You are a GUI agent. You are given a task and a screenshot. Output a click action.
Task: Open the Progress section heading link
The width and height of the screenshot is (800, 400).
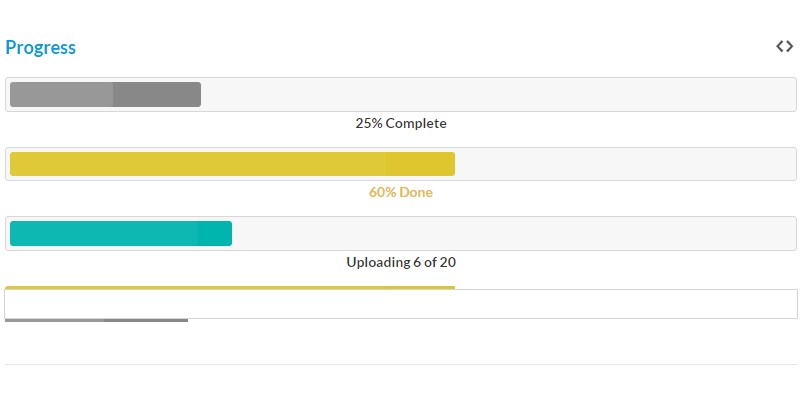click(x=41, y=47)
